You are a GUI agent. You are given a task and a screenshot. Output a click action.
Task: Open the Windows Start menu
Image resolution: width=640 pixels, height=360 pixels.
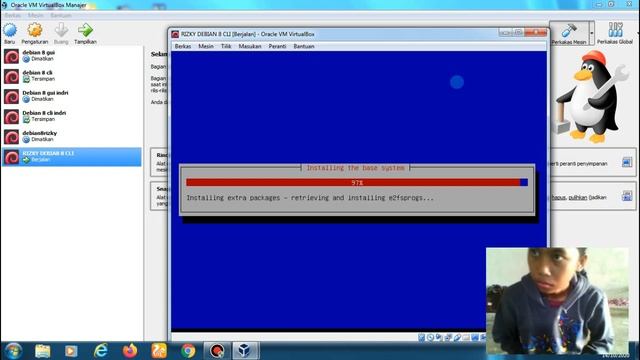click(13, 351)
